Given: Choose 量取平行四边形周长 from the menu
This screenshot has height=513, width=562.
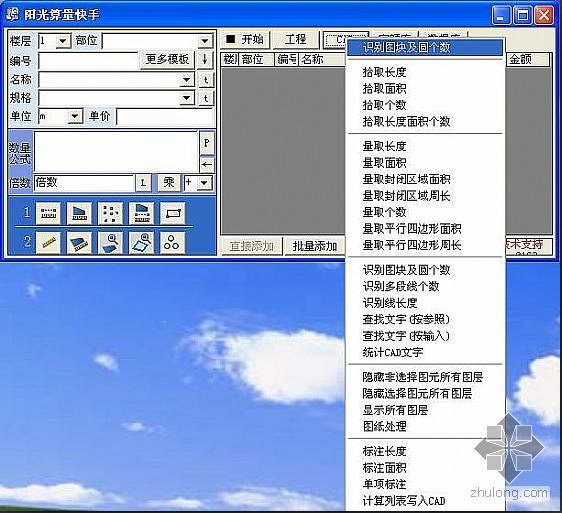Looking at the screenshot, I should point(425,245).
